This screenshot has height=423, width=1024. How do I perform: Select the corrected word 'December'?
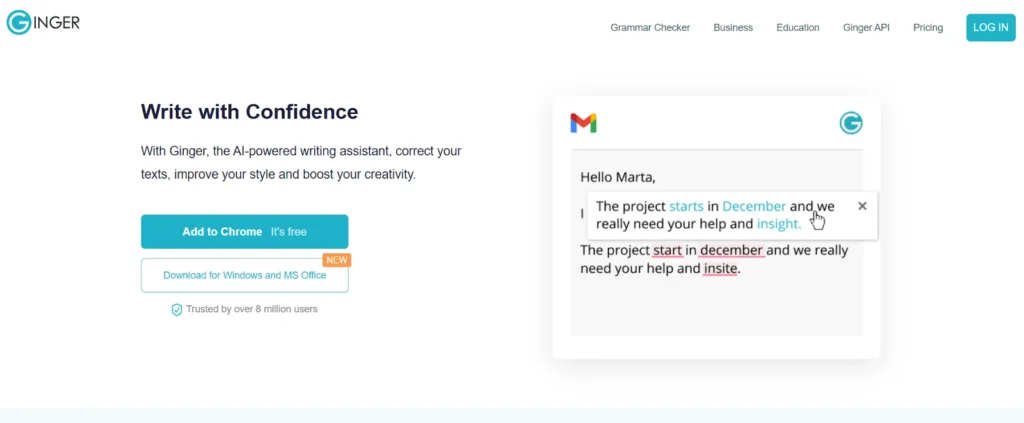pyautogui.click(x=754, y=207)
